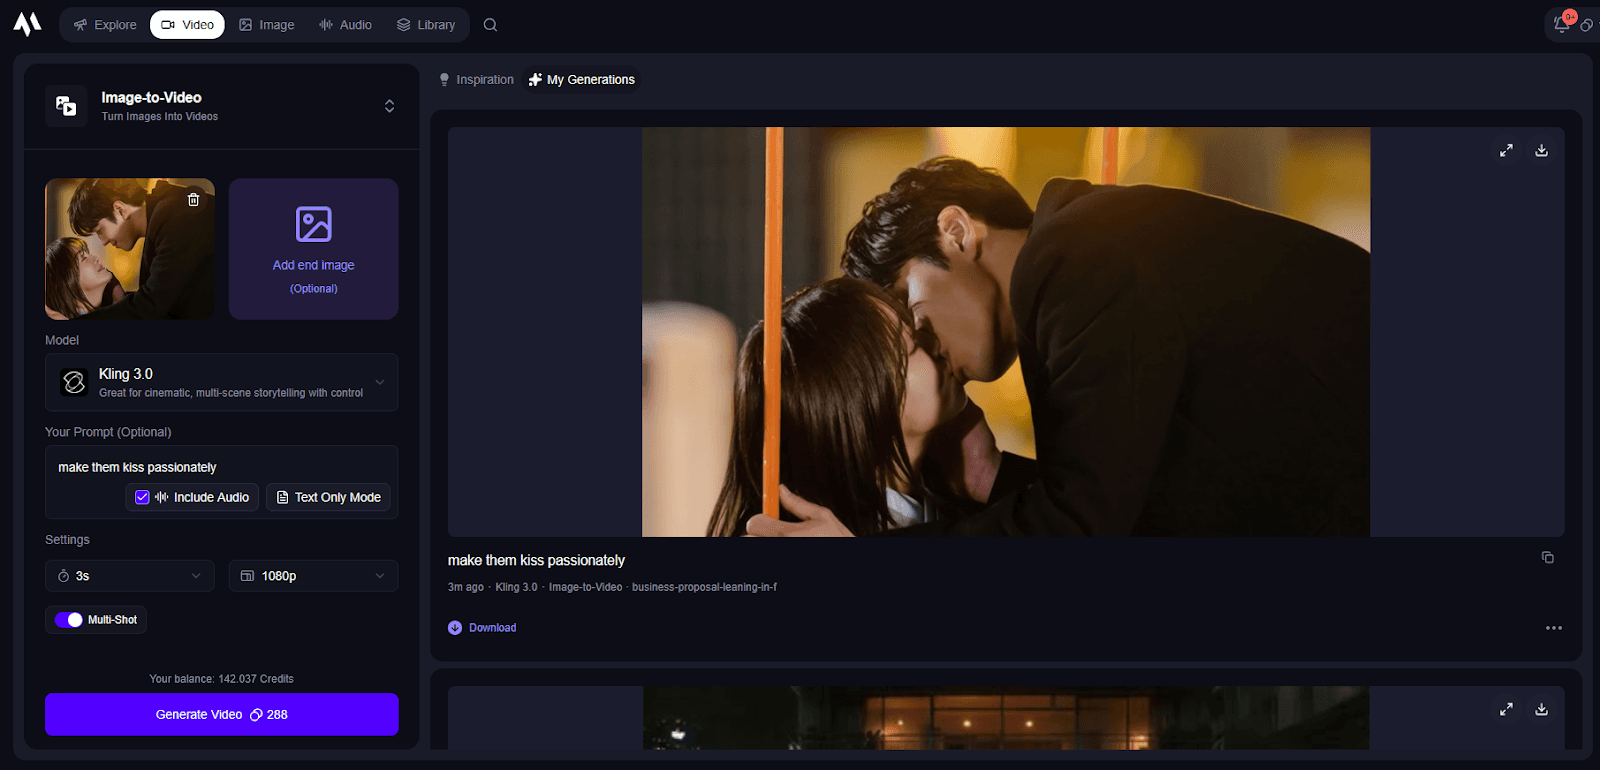Click 'Your balance: 142.037 Credits' text
This screenshot has width=1600, height=770.
222,679
